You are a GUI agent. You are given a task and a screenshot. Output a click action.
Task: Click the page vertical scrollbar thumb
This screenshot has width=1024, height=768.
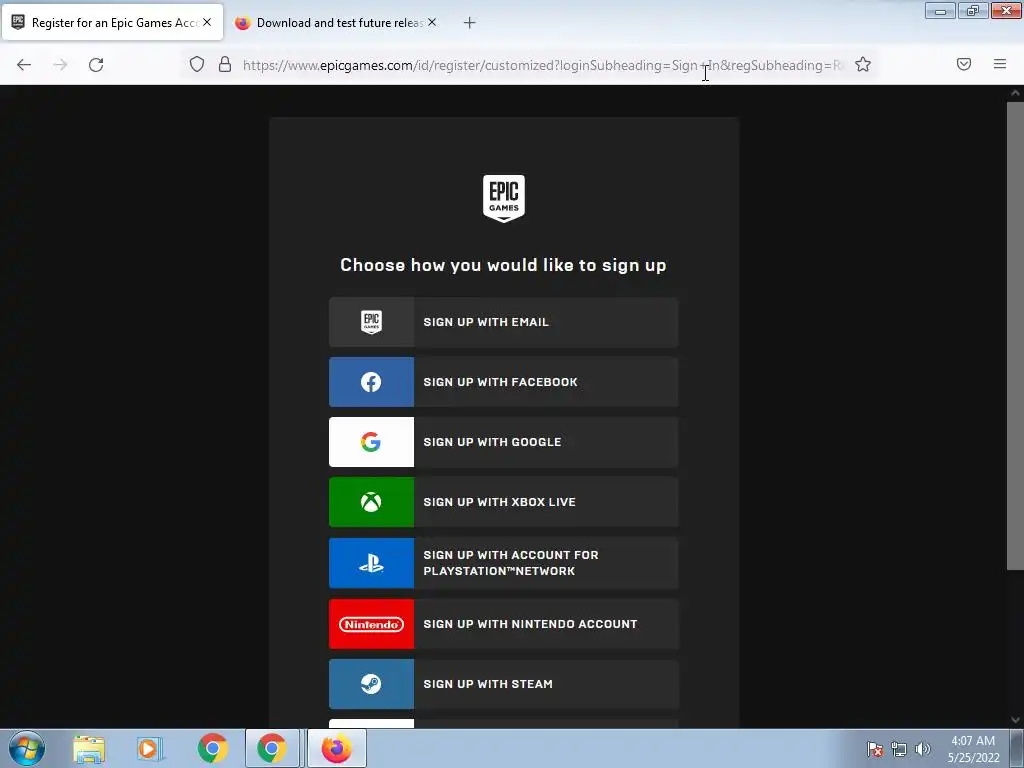click(1015, 336)
